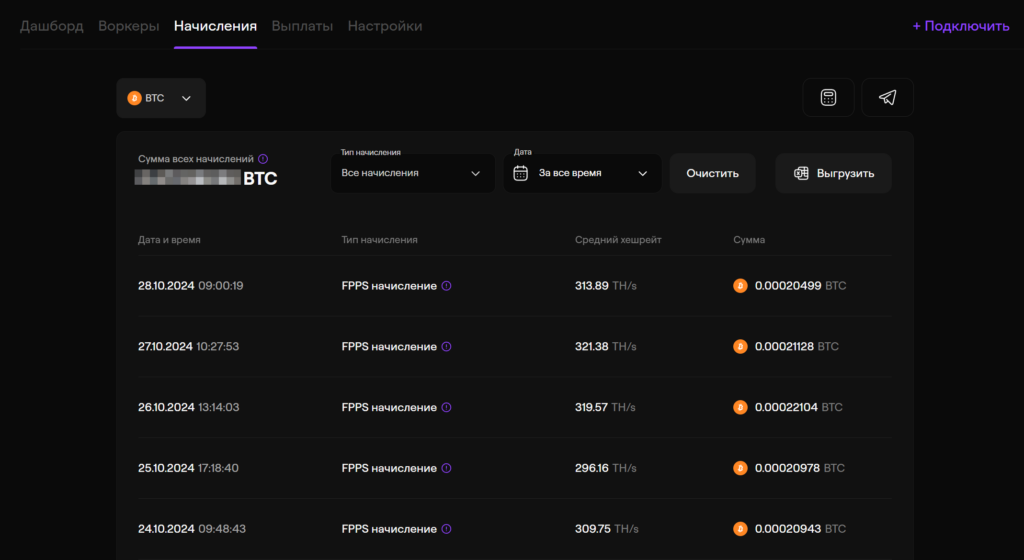1024x560 pixels.
Task: Select date 28.10.2024 09:00:19
Action: (191, 286)
